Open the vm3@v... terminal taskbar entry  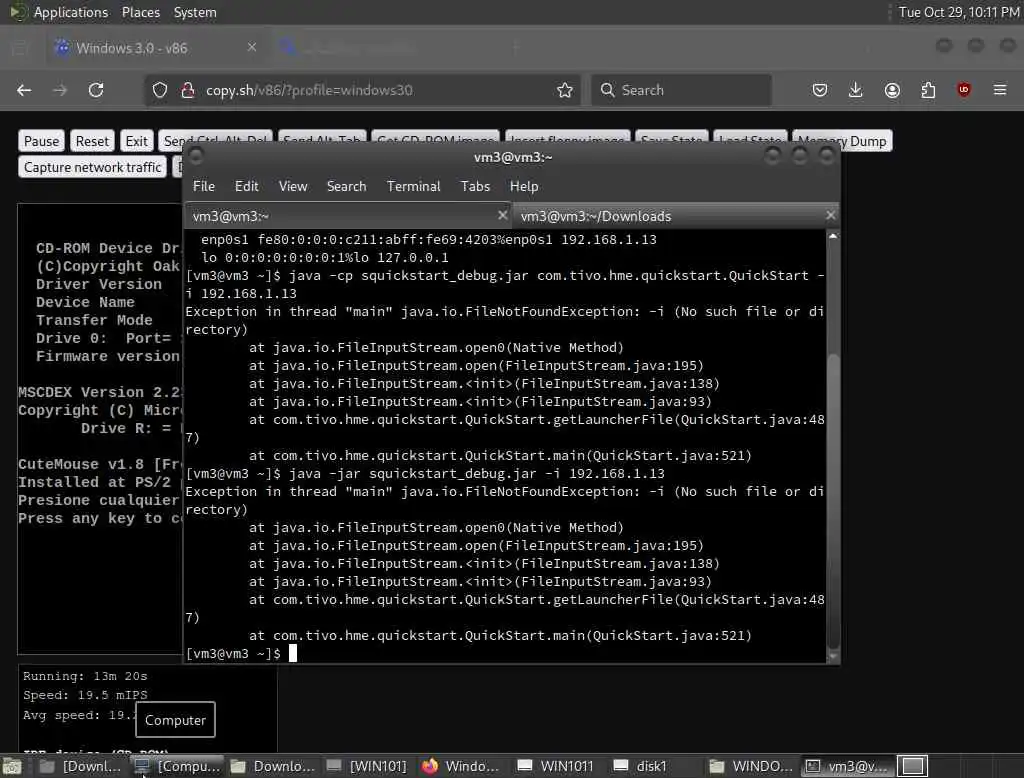(x=846, y=766)
